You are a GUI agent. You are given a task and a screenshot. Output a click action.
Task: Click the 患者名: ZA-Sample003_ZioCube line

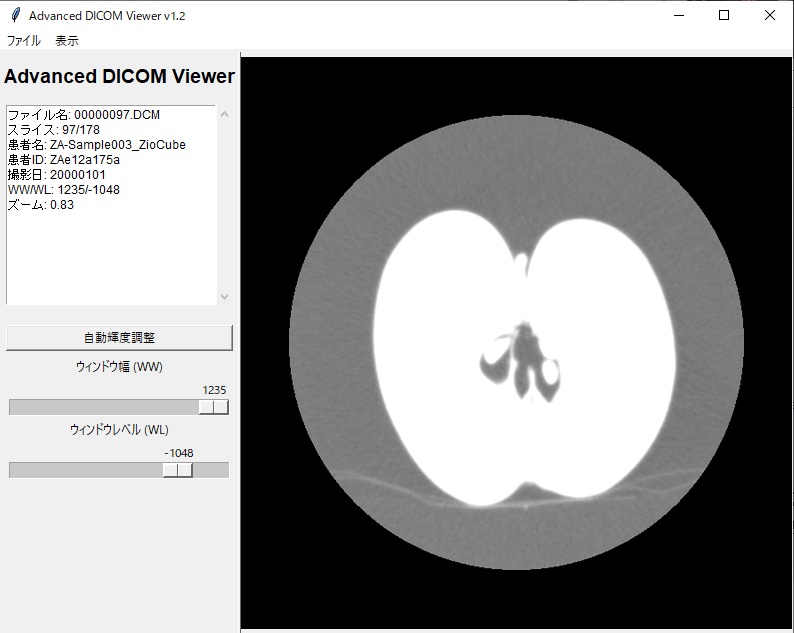97,145
